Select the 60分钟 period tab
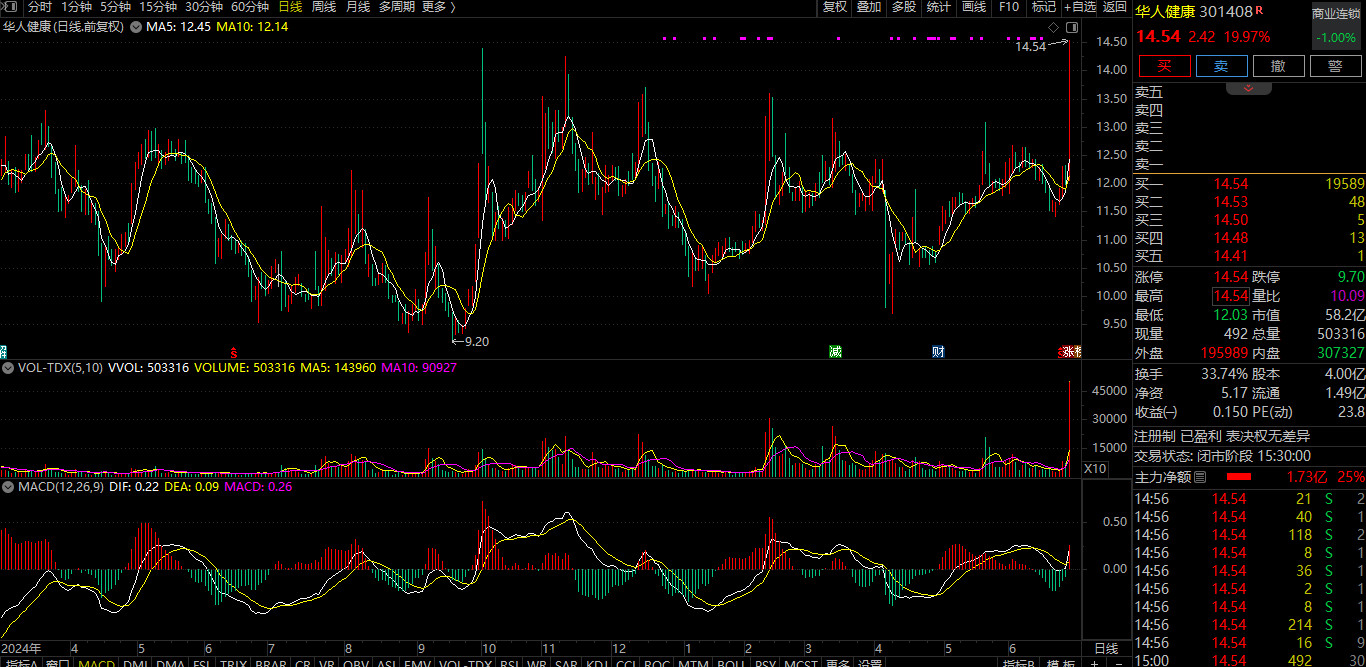This screenshot has height=667, width=1366. point(250,7)
